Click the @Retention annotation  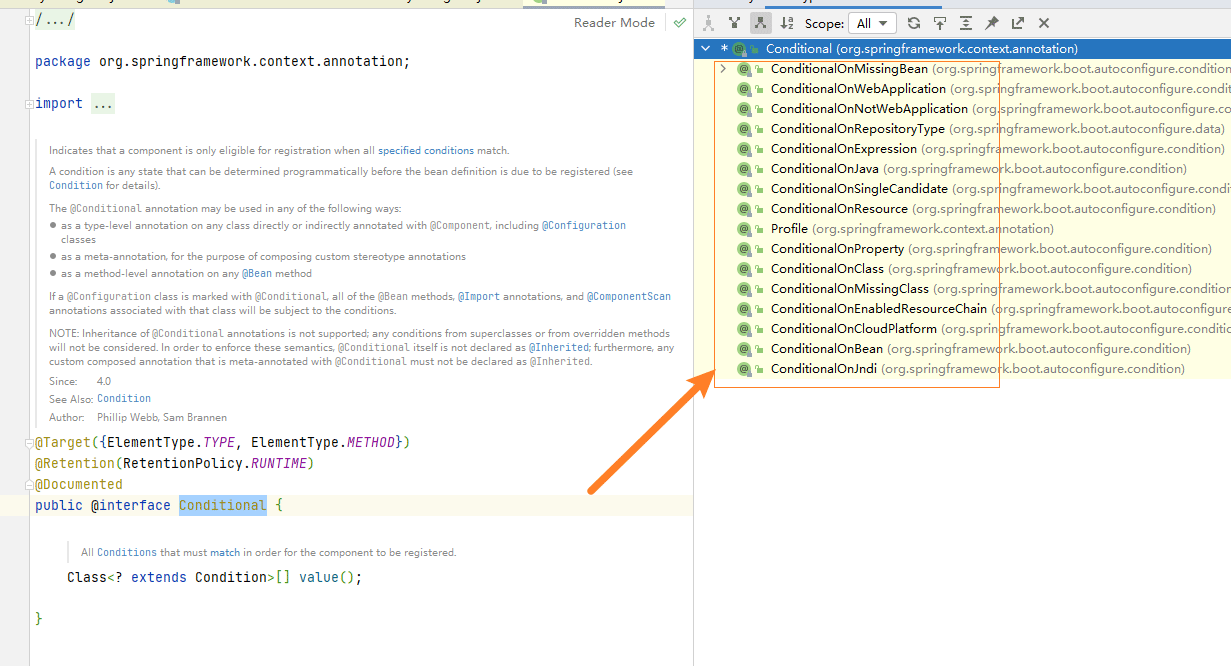tap(75, 463)
